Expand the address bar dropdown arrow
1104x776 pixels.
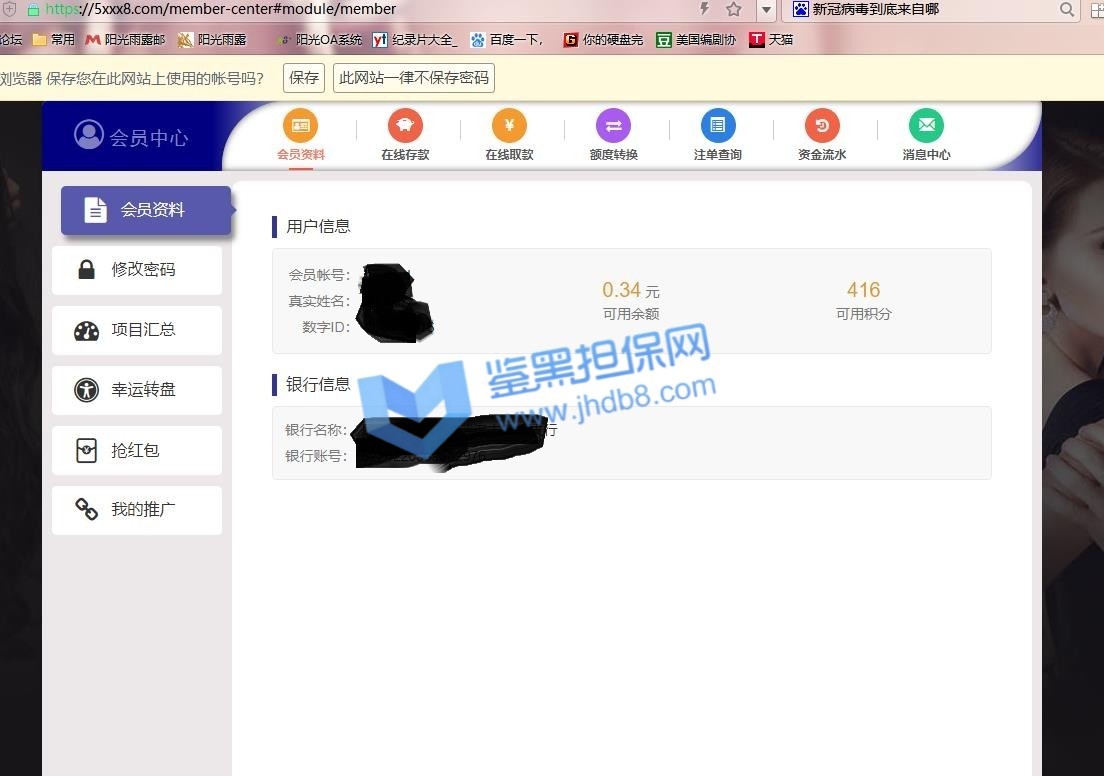[766, 10]
